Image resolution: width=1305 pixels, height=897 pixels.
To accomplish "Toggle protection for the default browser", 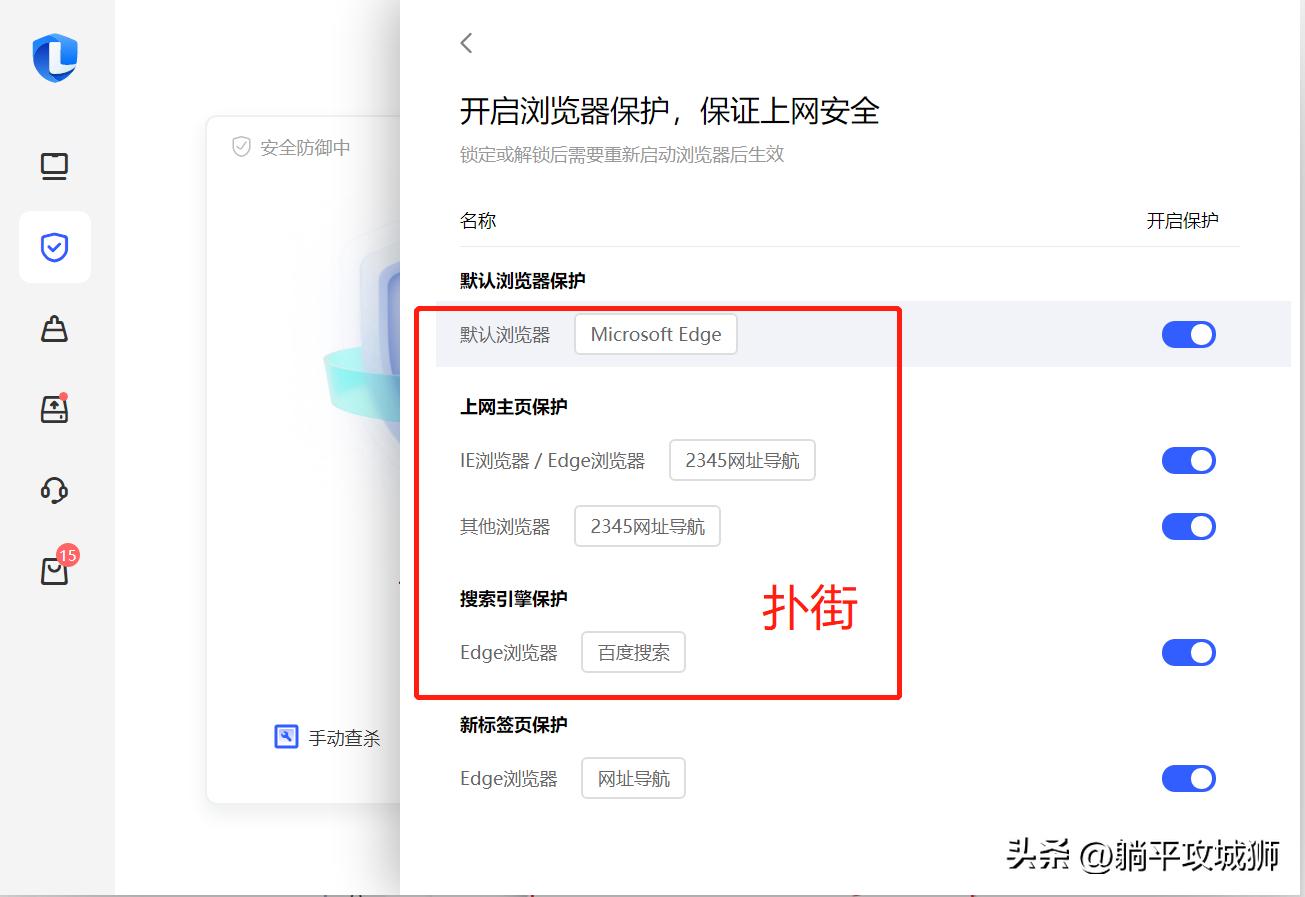I will tap(1188, 334).
